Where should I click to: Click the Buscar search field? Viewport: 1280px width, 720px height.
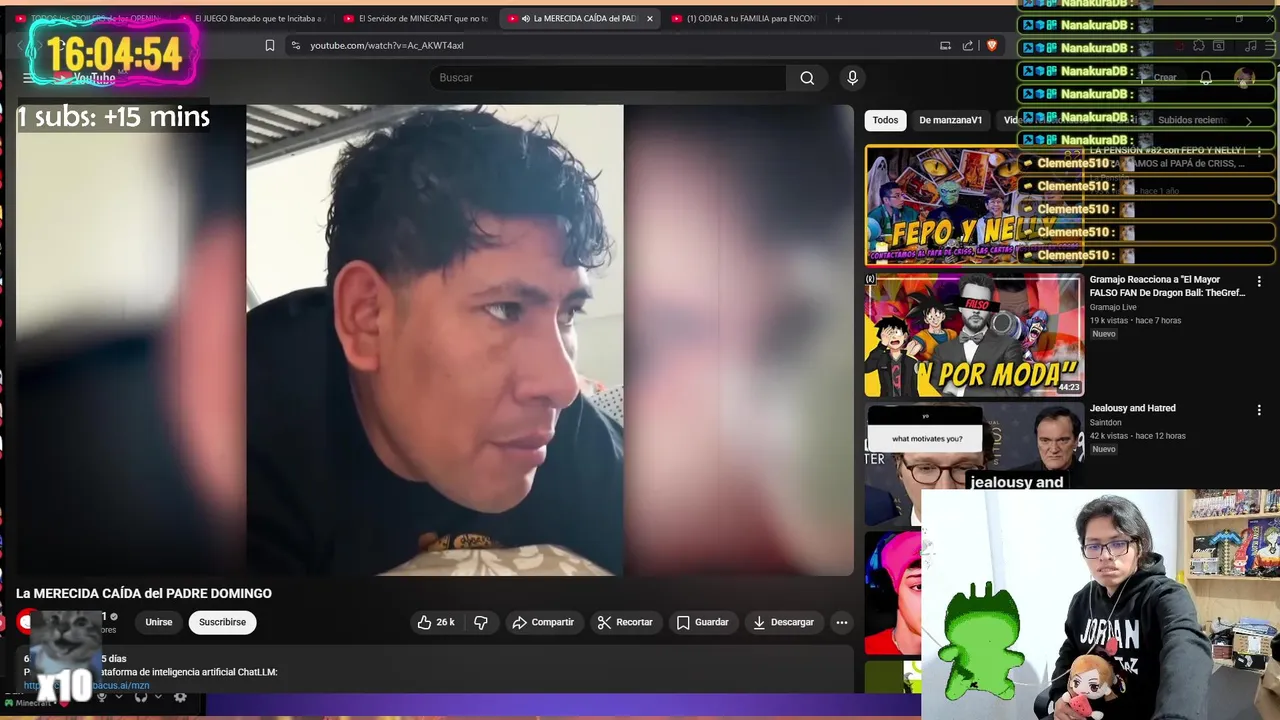[610, 78]
